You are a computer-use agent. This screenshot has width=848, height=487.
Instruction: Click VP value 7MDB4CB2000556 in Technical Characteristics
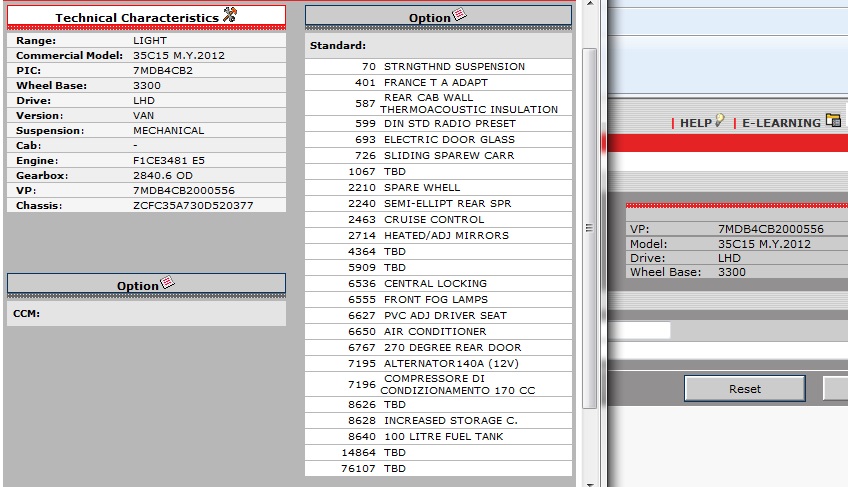tap(184, 190)
